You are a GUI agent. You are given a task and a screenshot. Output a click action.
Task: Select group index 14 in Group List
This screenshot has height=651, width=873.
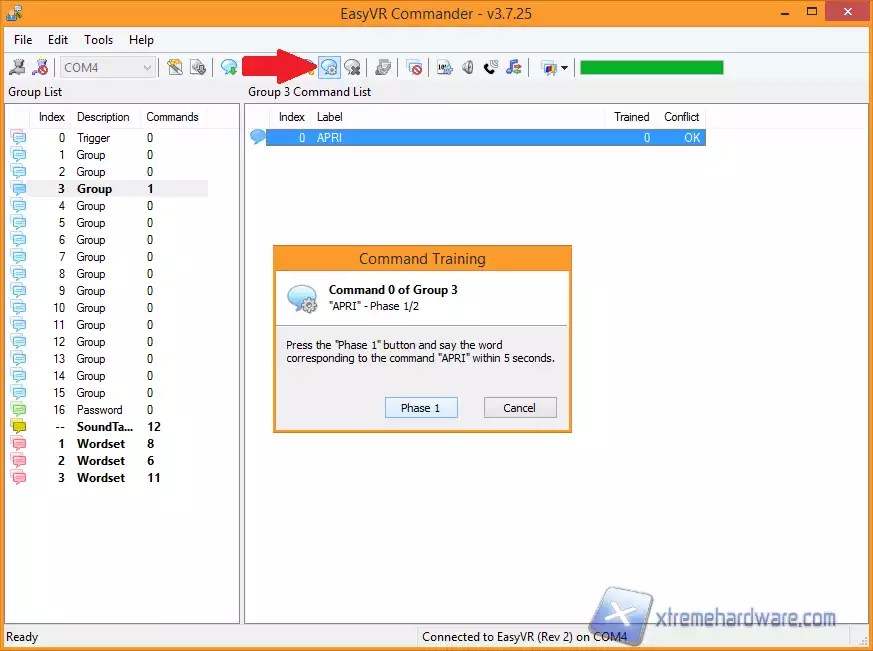point(109,376)
